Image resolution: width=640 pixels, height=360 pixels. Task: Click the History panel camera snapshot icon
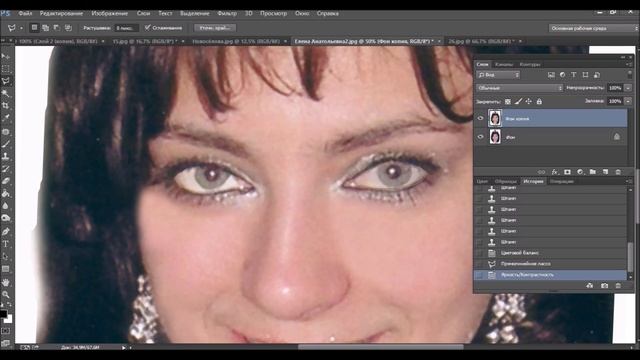604,286
